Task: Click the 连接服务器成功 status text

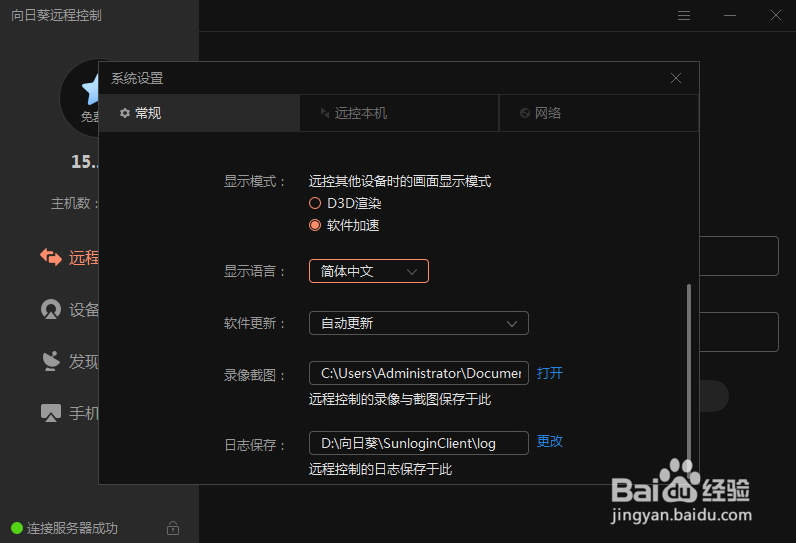Action: 72,528
